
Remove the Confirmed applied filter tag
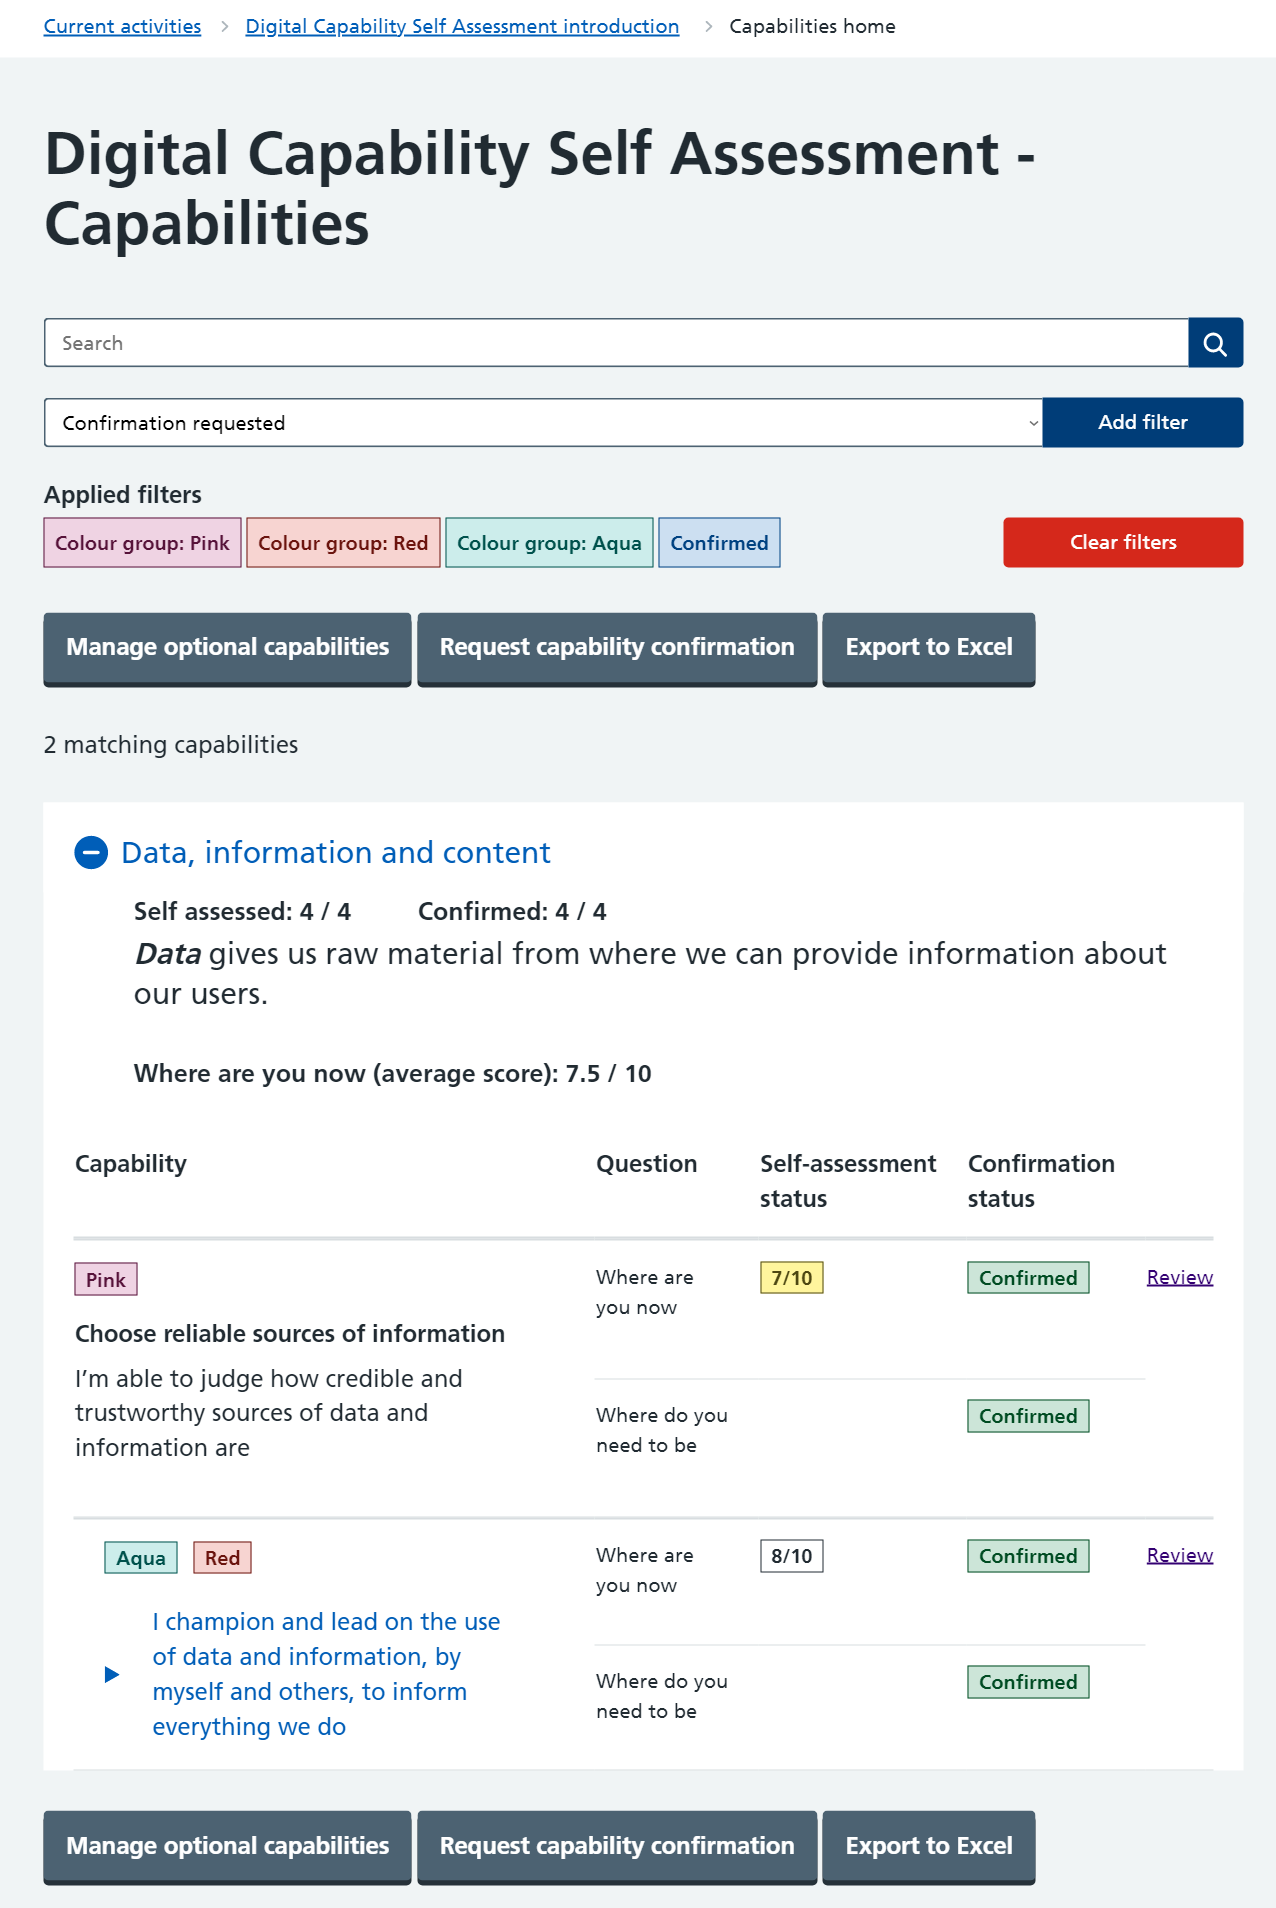719,543
